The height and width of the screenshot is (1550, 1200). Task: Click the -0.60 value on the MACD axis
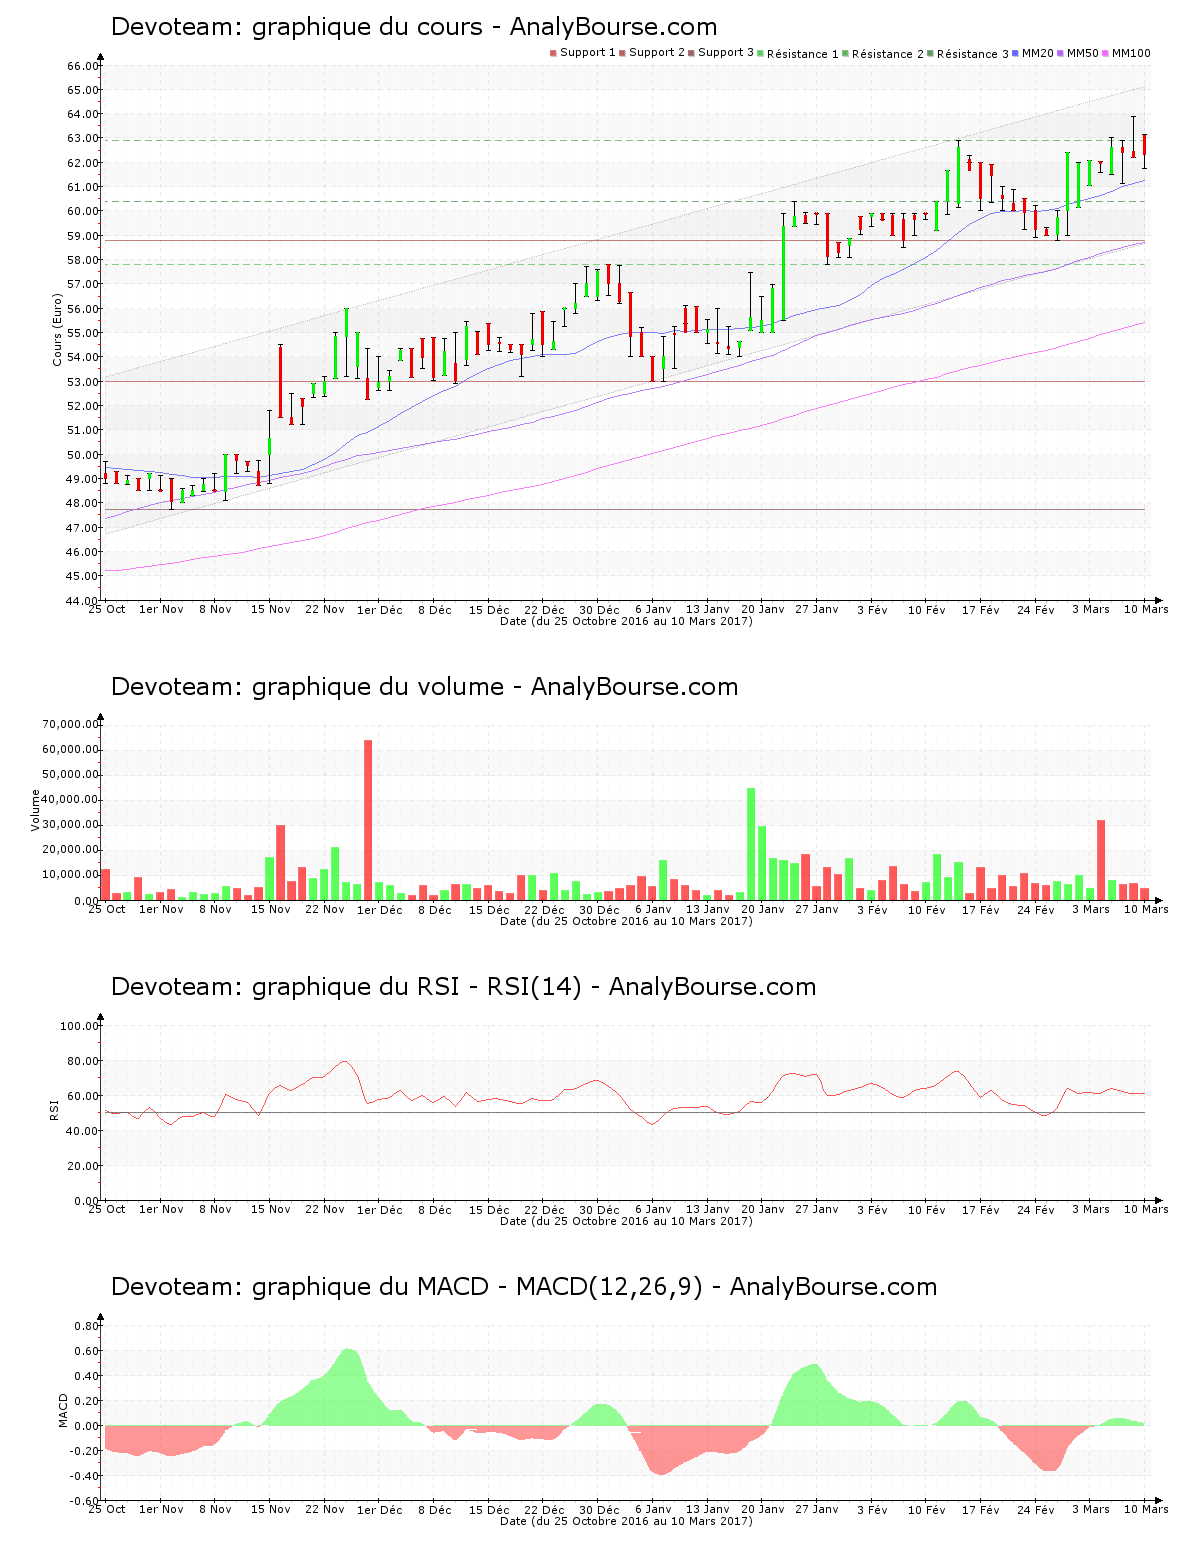pyautogui.click(x=85, y=1501)
